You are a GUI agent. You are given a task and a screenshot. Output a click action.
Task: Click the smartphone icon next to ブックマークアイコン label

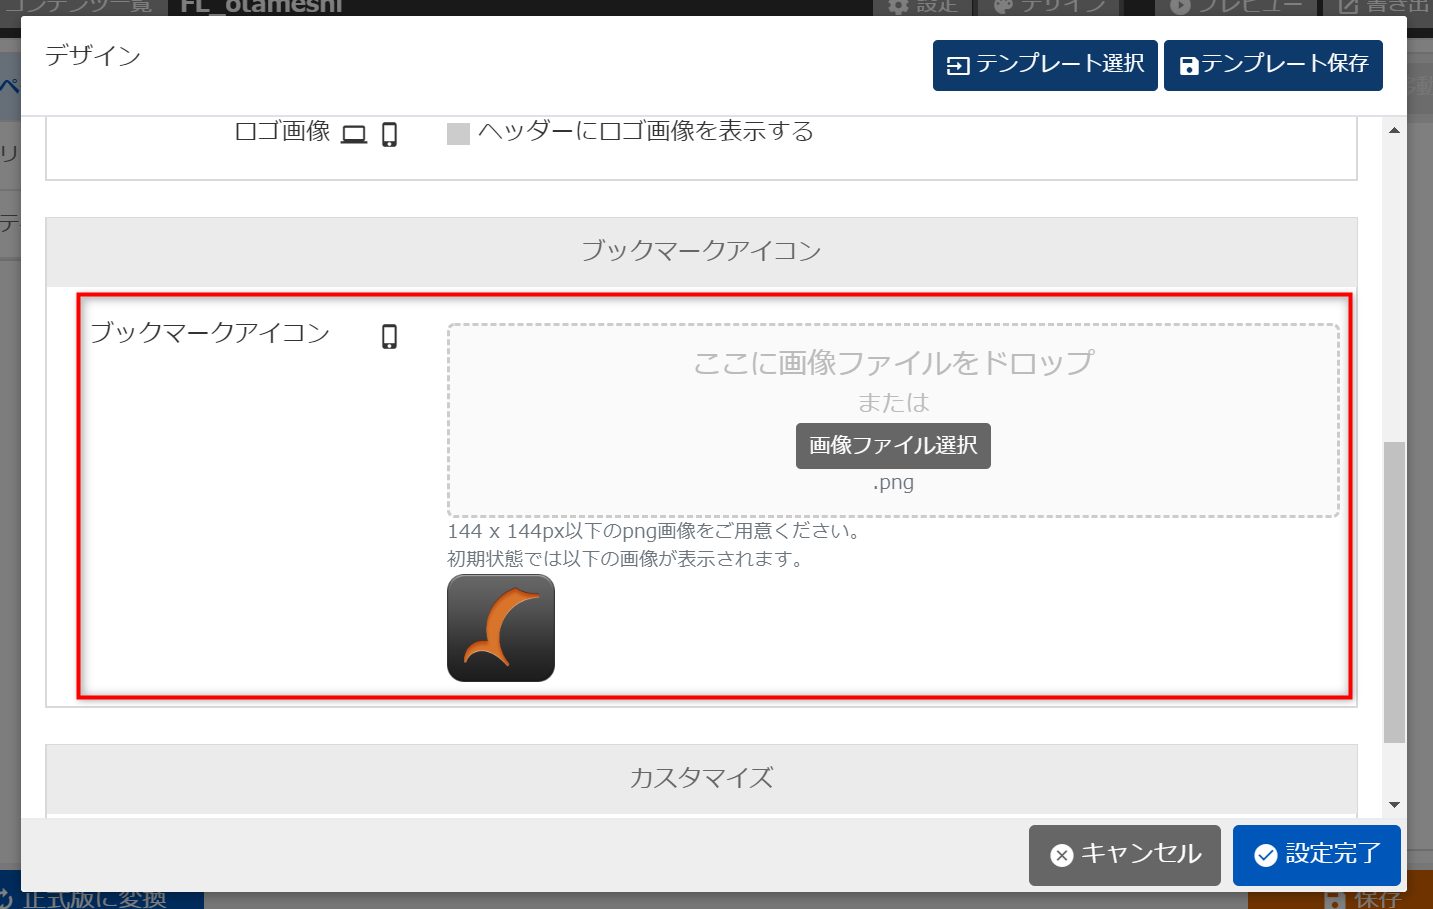tap(390, 336)
